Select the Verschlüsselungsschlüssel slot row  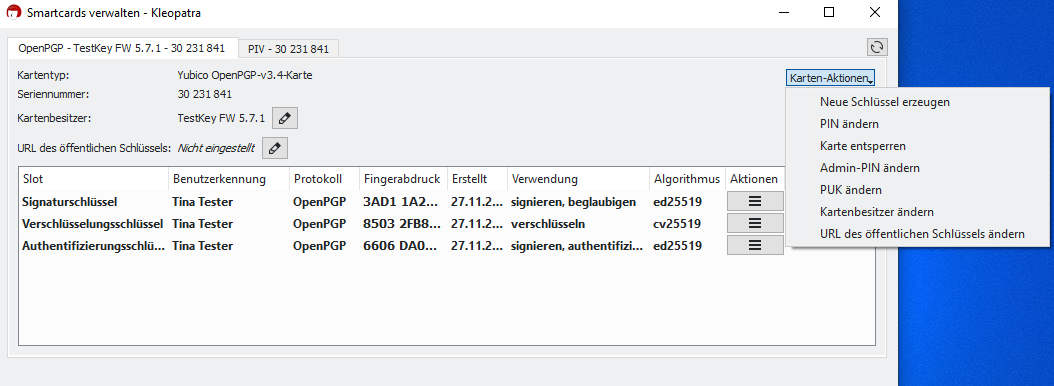pyautogui.click(x=92, y=223)
